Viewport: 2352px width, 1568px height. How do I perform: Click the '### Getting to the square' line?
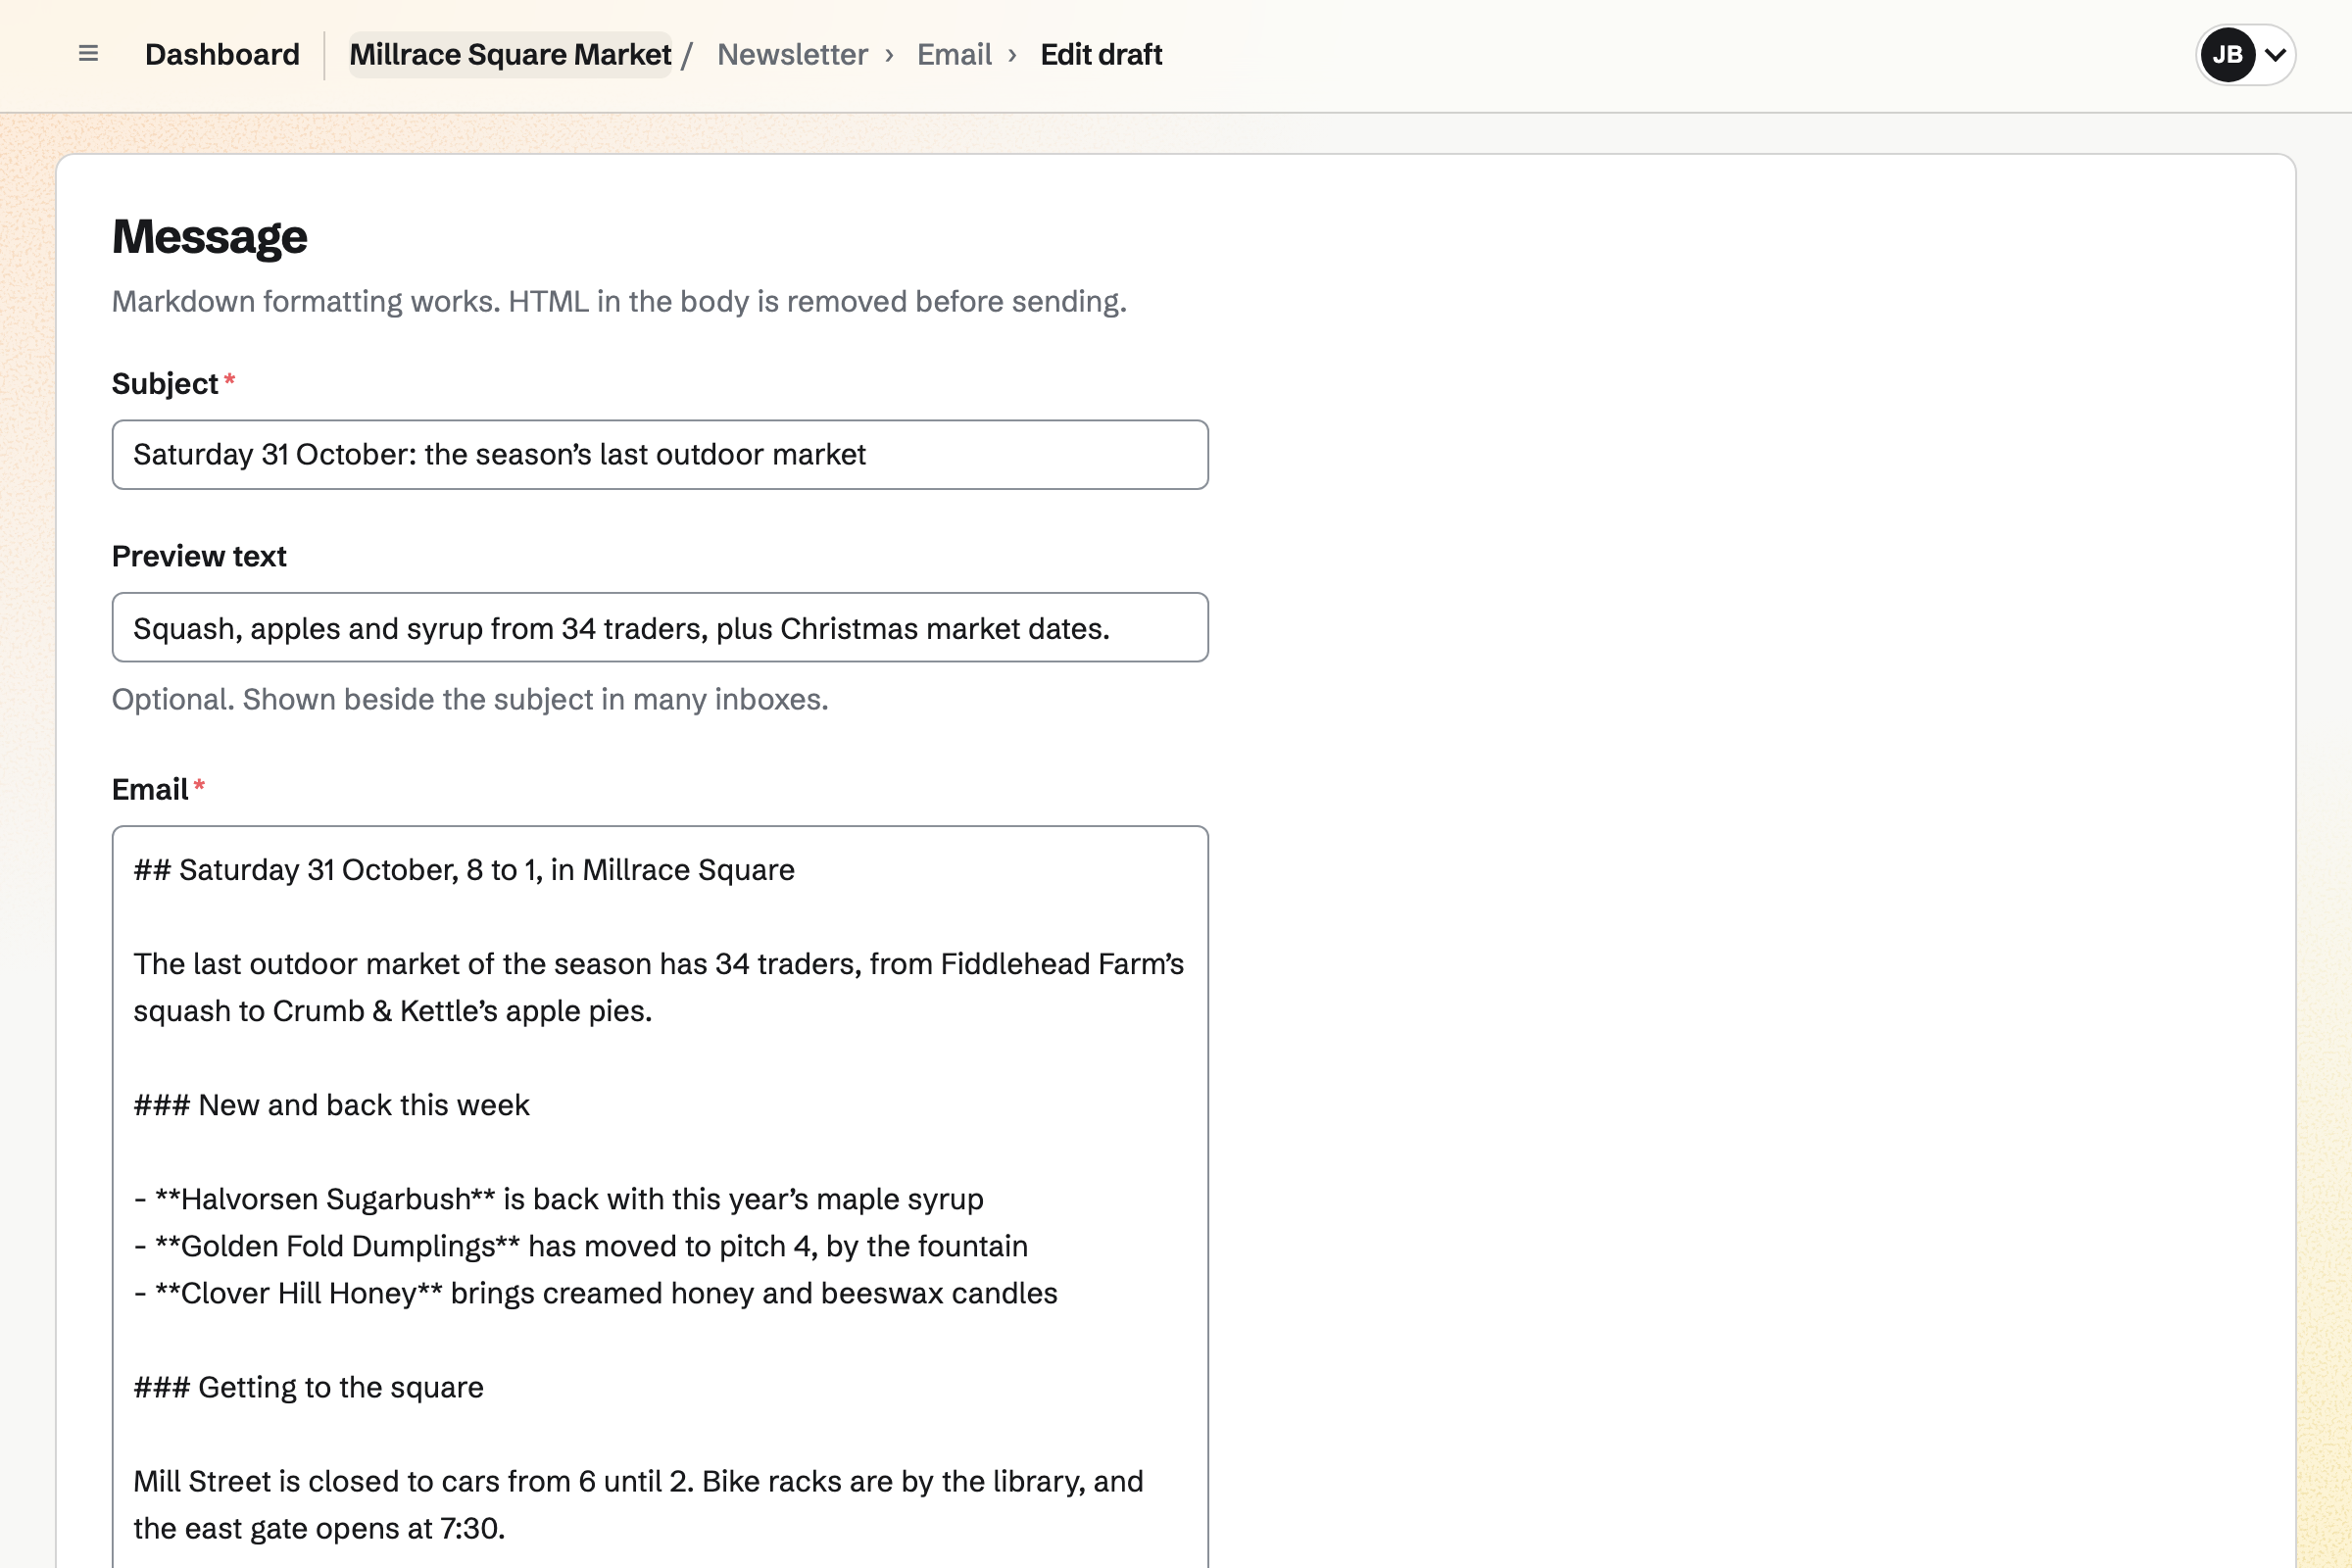(309, 1388)
